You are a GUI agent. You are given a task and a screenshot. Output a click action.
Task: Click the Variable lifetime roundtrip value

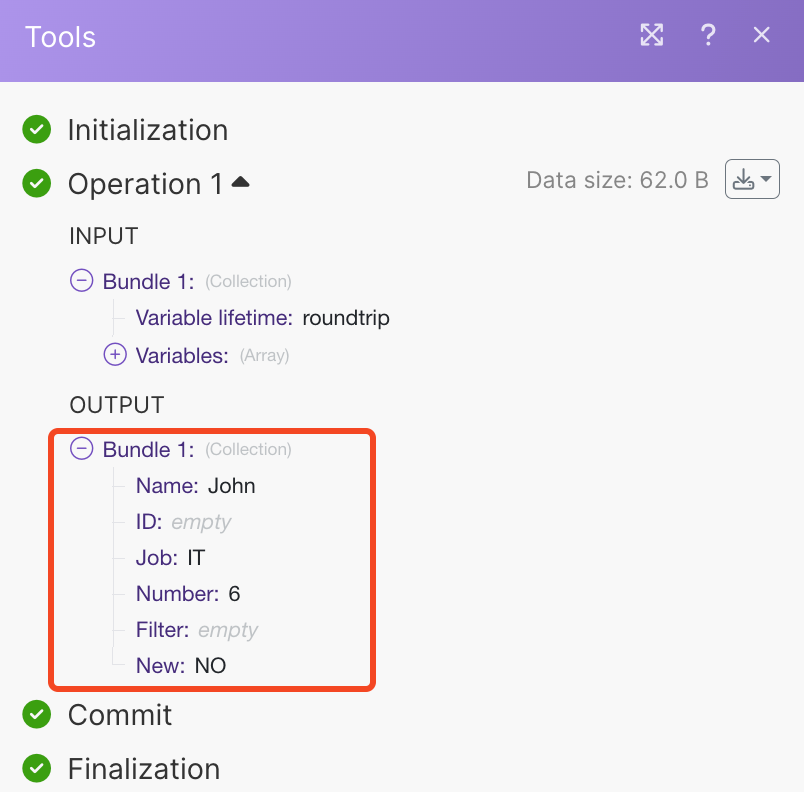coord(346,318)
